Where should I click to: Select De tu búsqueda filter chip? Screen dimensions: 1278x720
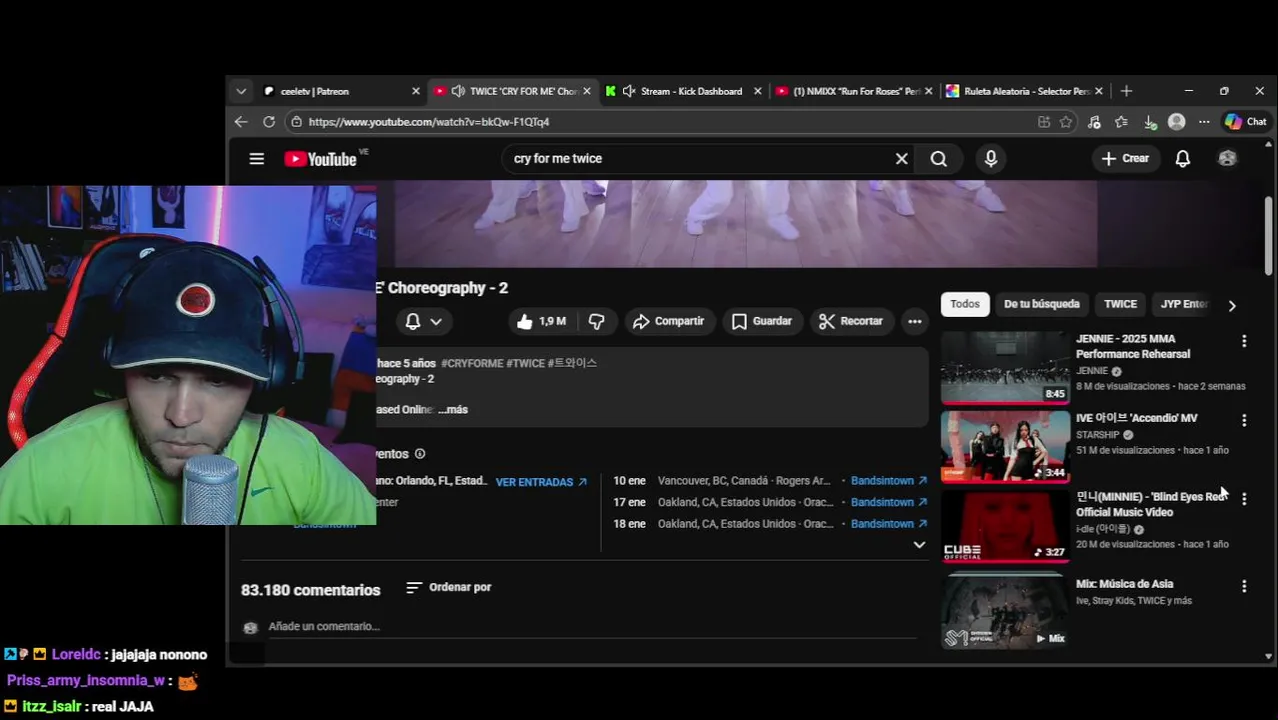click(x=1042, y=304)
